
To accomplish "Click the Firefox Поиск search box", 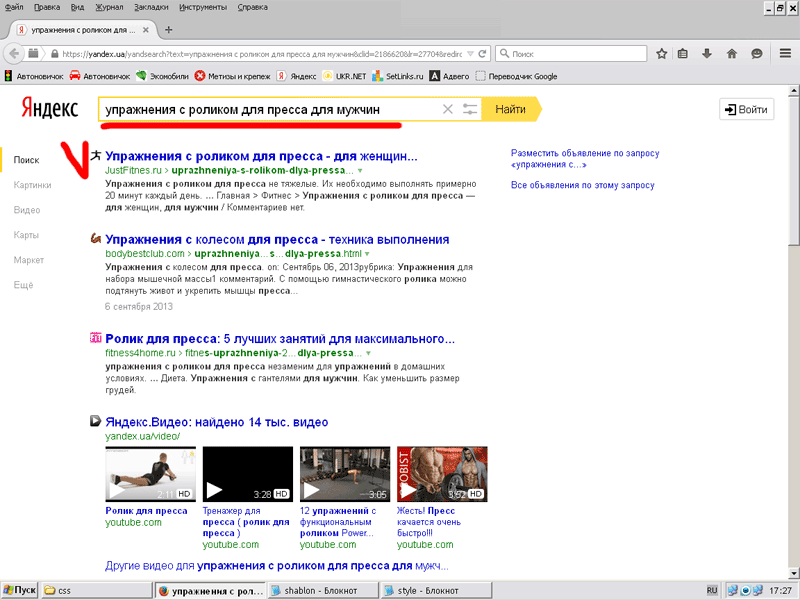I will coord(571,54).
